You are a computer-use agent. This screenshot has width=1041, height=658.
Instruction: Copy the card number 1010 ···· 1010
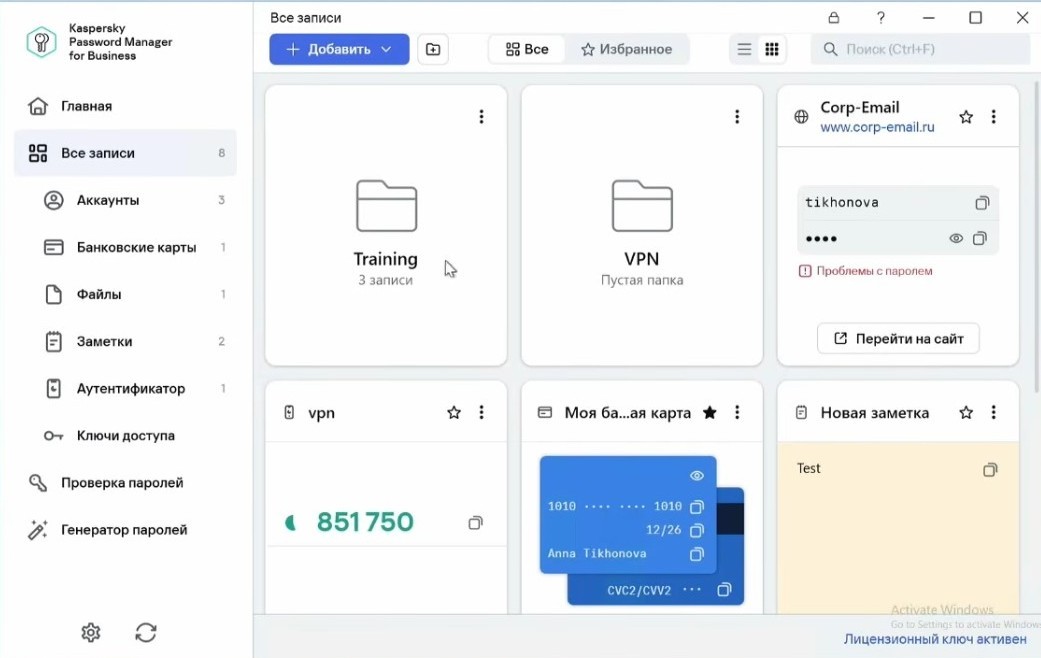(696, 507)
